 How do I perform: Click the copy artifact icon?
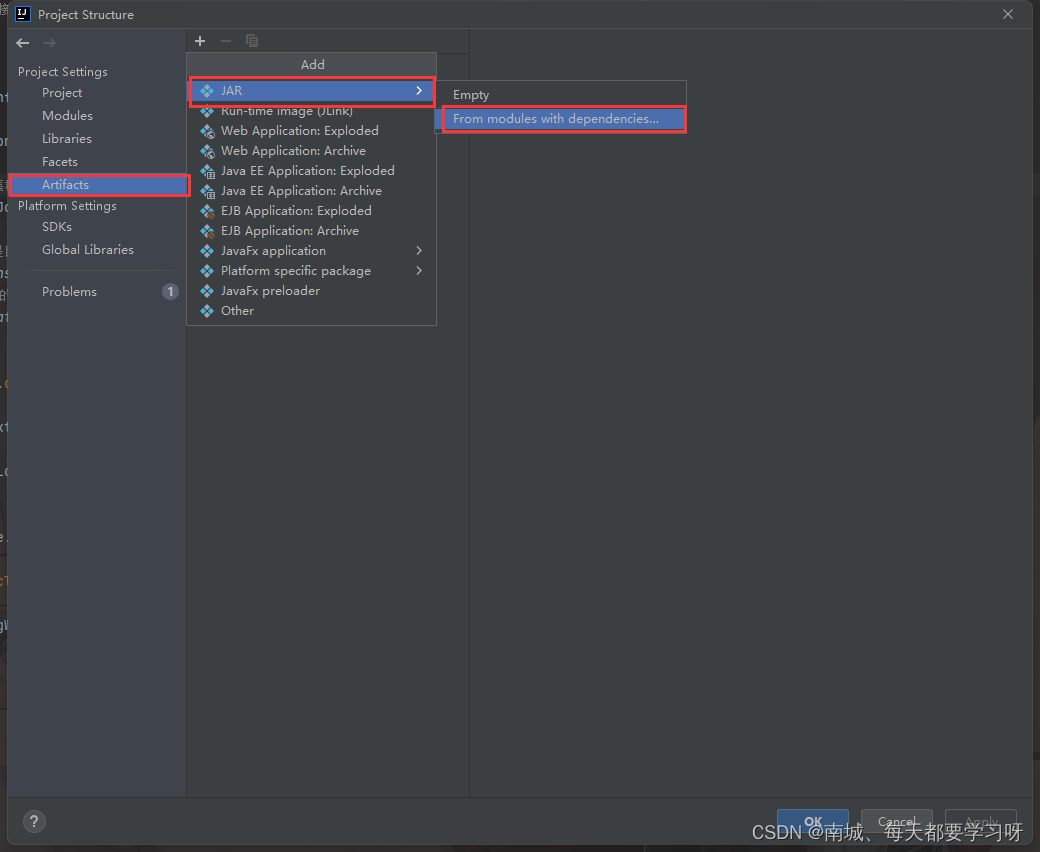[x=251, y=41]
